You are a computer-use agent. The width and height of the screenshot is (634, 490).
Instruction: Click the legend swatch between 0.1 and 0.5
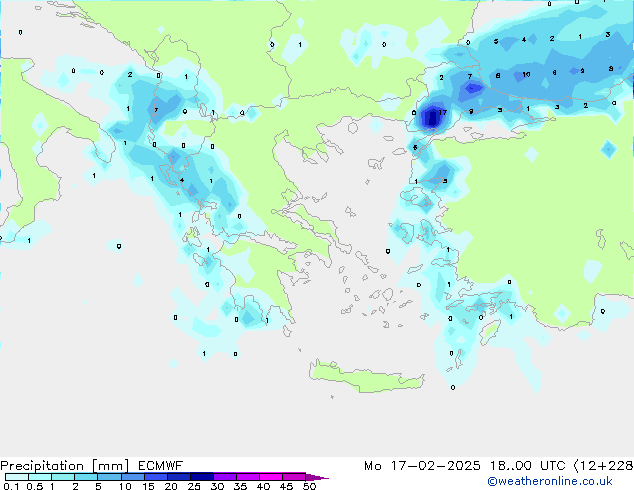point(17,477)
